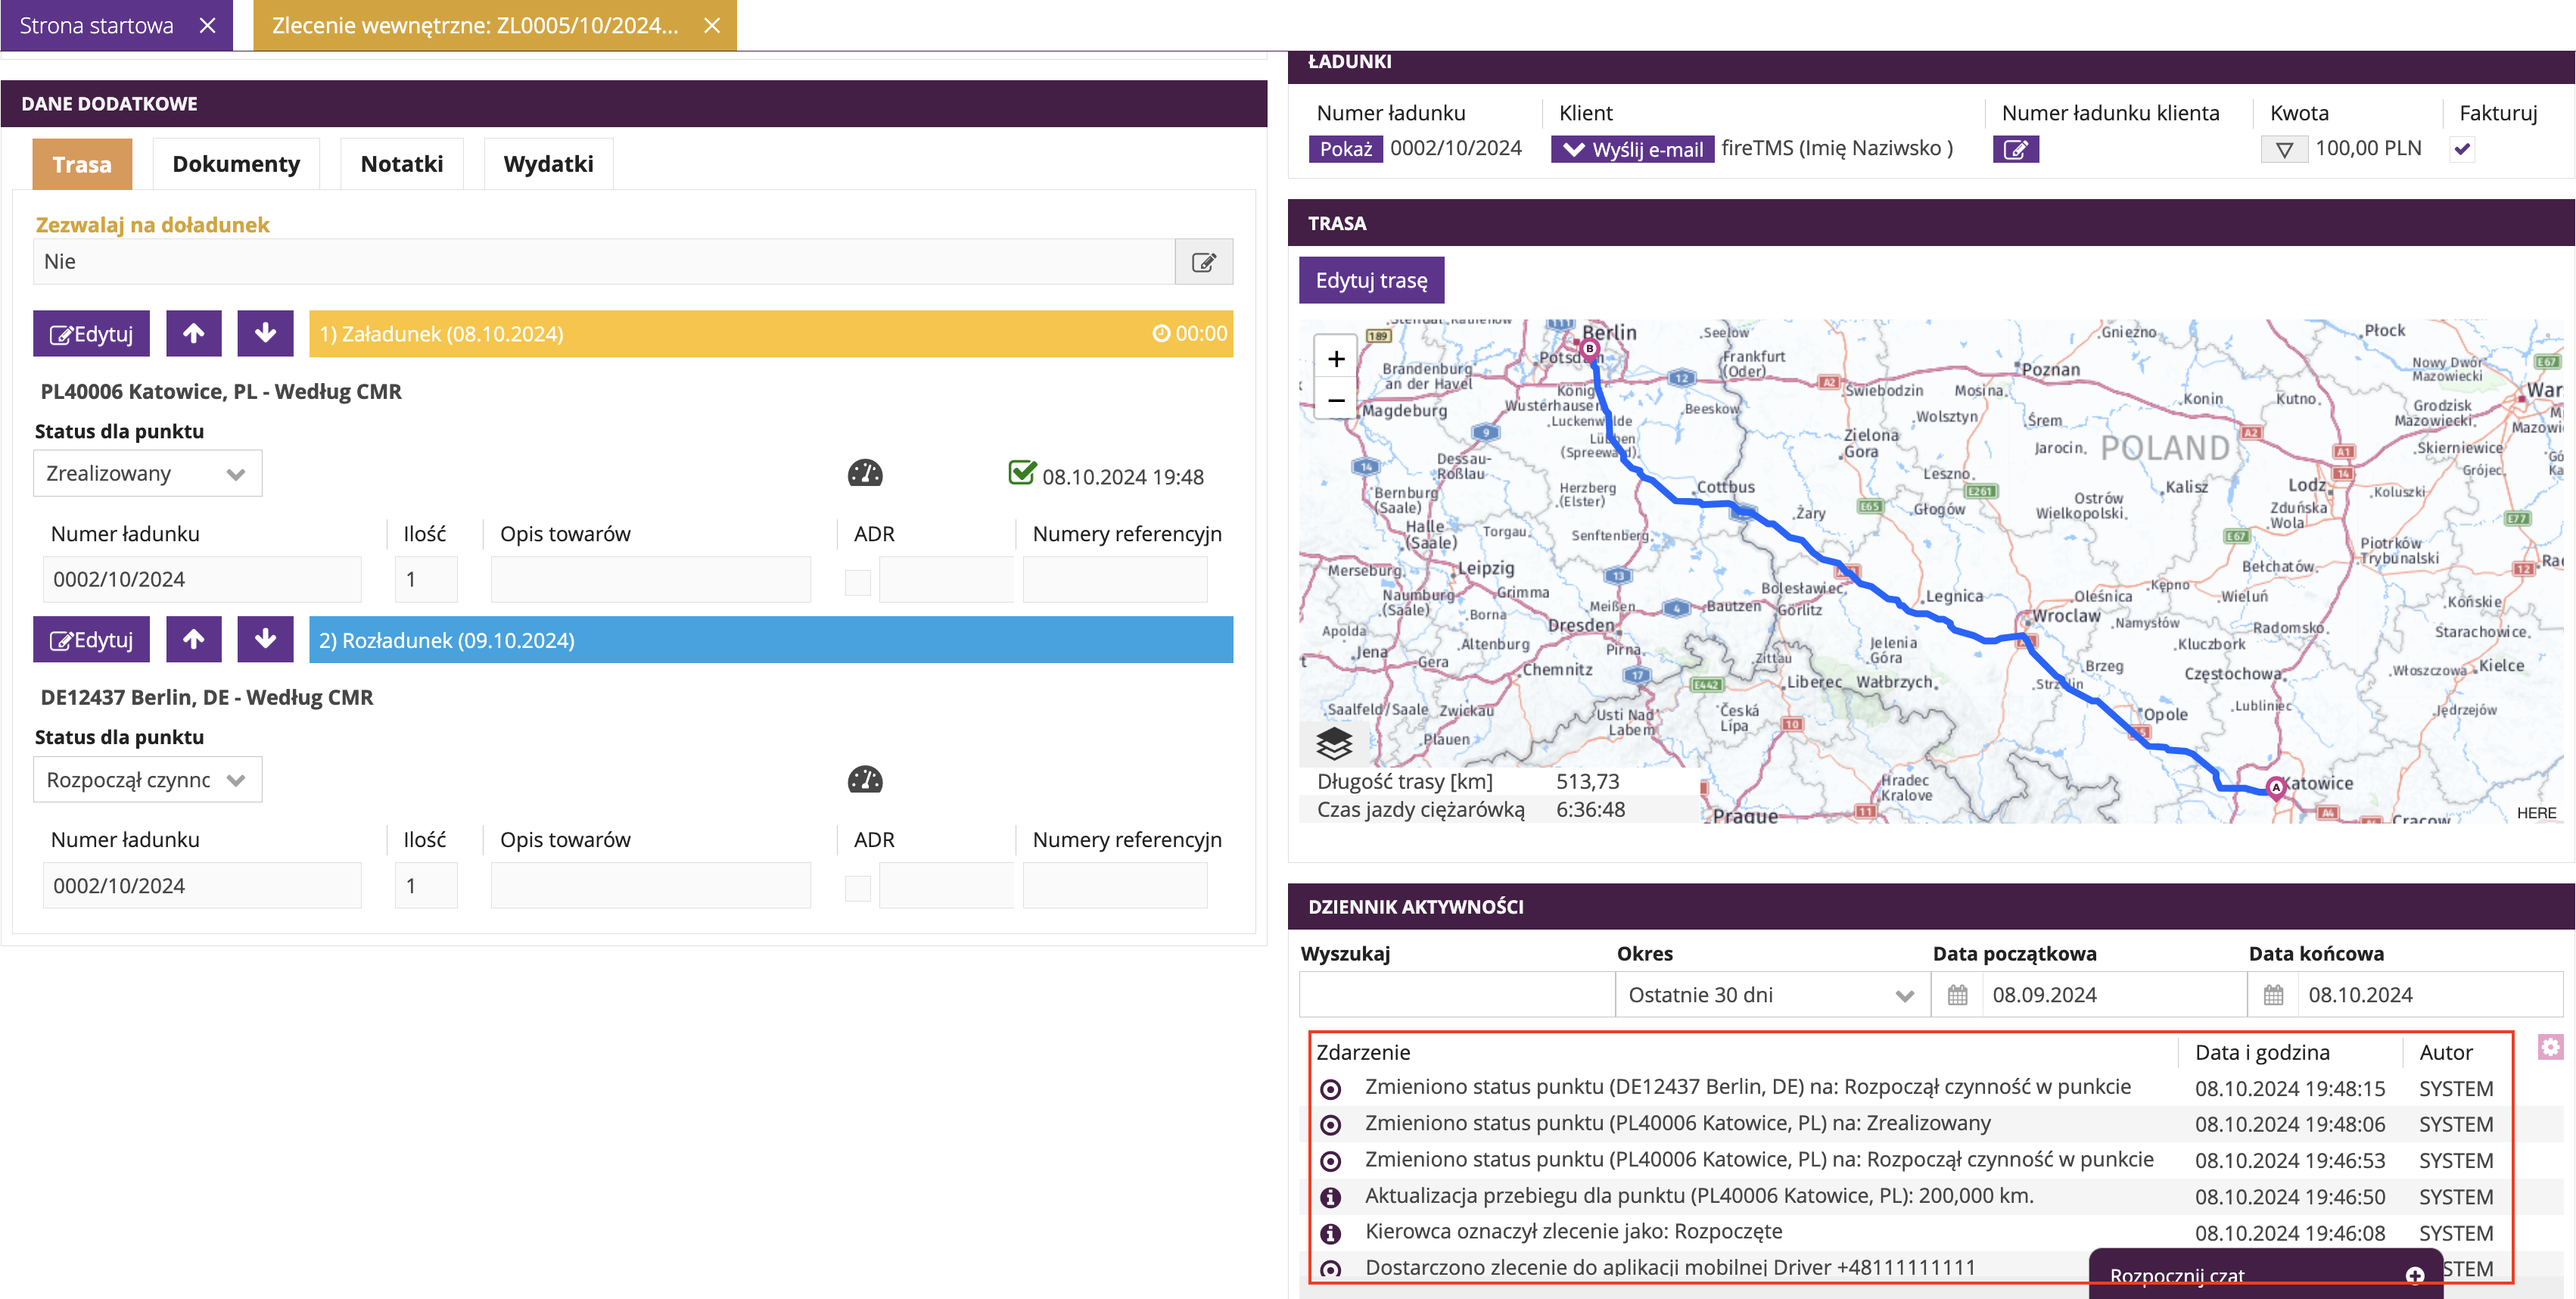Move Rozładunek point down with arrow

[265, 640]
